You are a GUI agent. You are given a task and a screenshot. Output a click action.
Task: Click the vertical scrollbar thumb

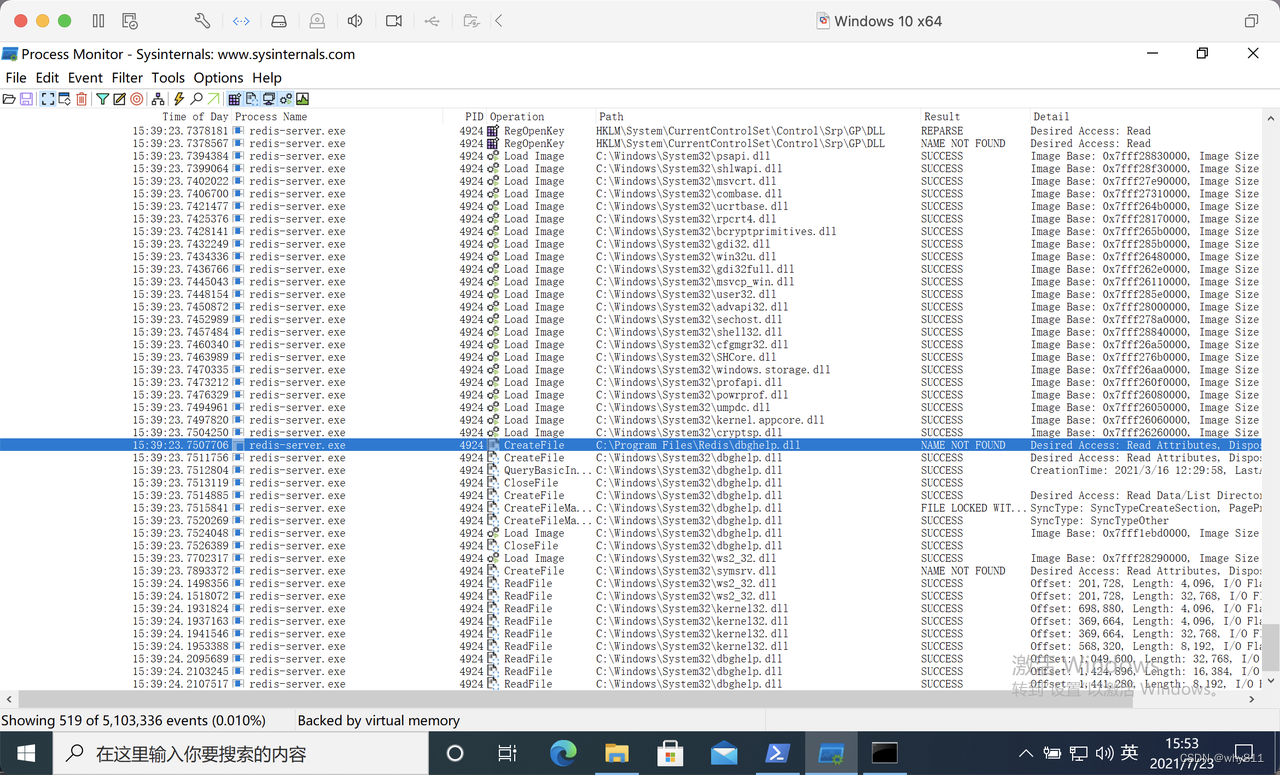tap(1271, 647)
